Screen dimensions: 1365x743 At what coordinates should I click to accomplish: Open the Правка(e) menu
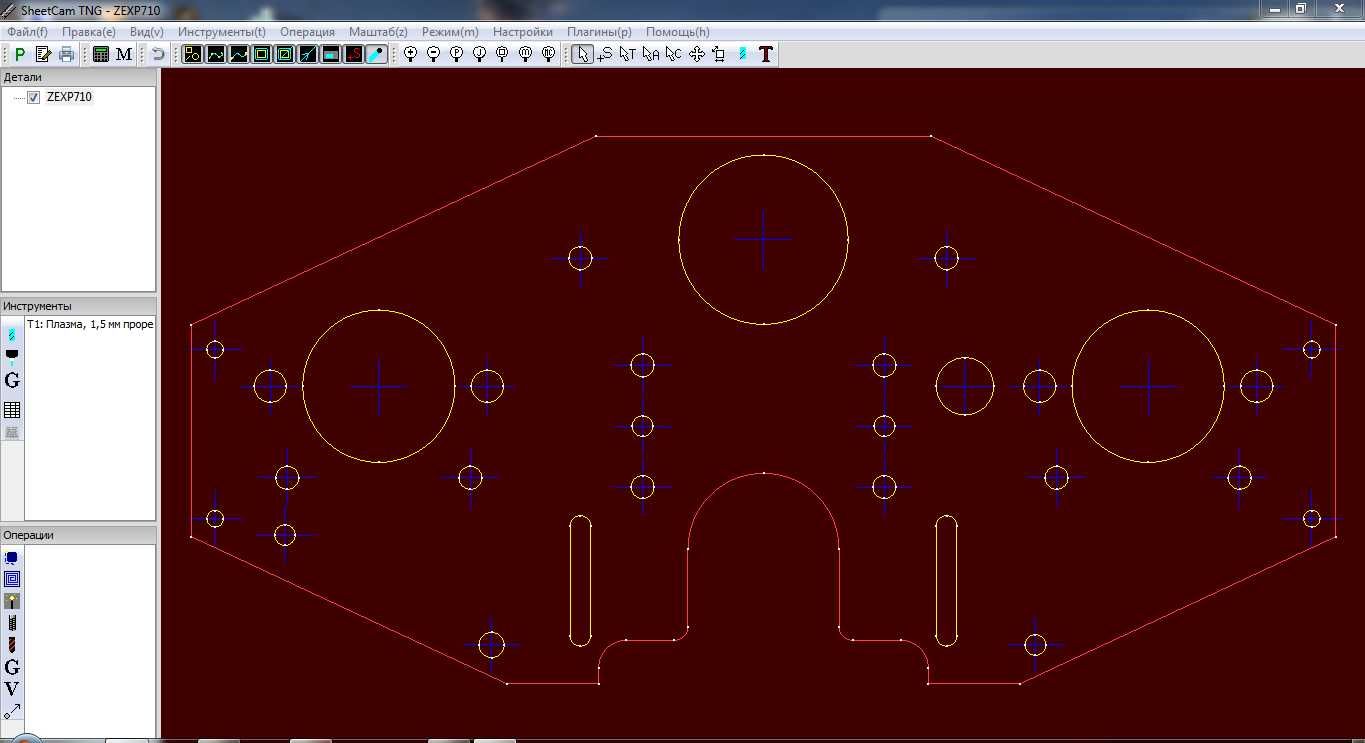(88, 32)
